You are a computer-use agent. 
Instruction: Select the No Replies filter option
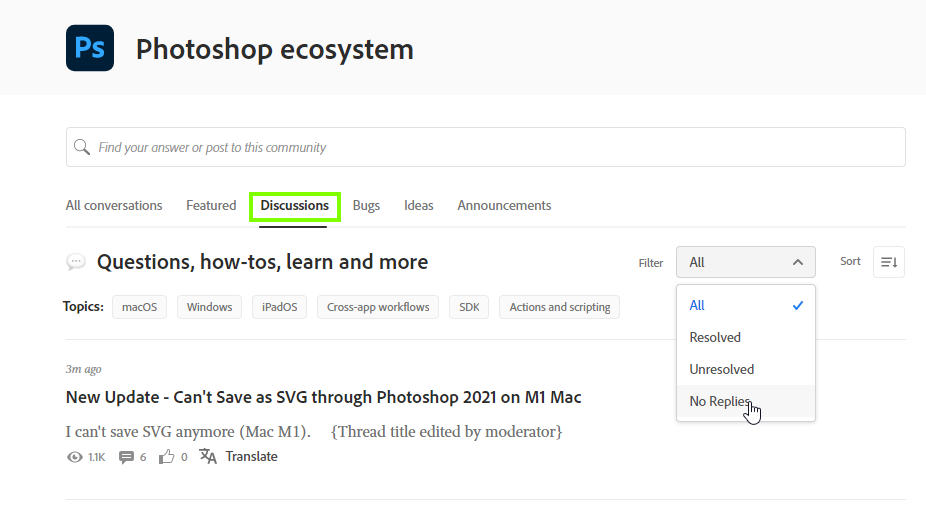(719, 401)
